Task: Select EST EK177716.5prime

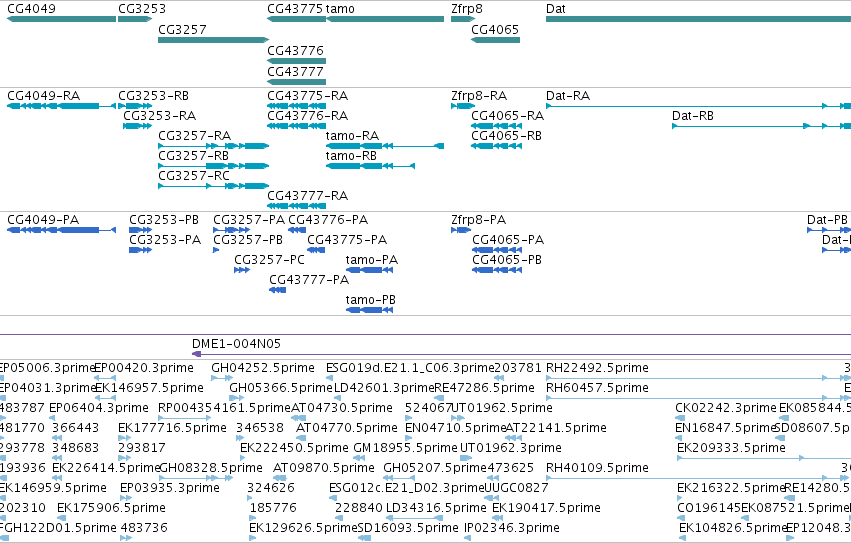Action: (x=124, y=438)
